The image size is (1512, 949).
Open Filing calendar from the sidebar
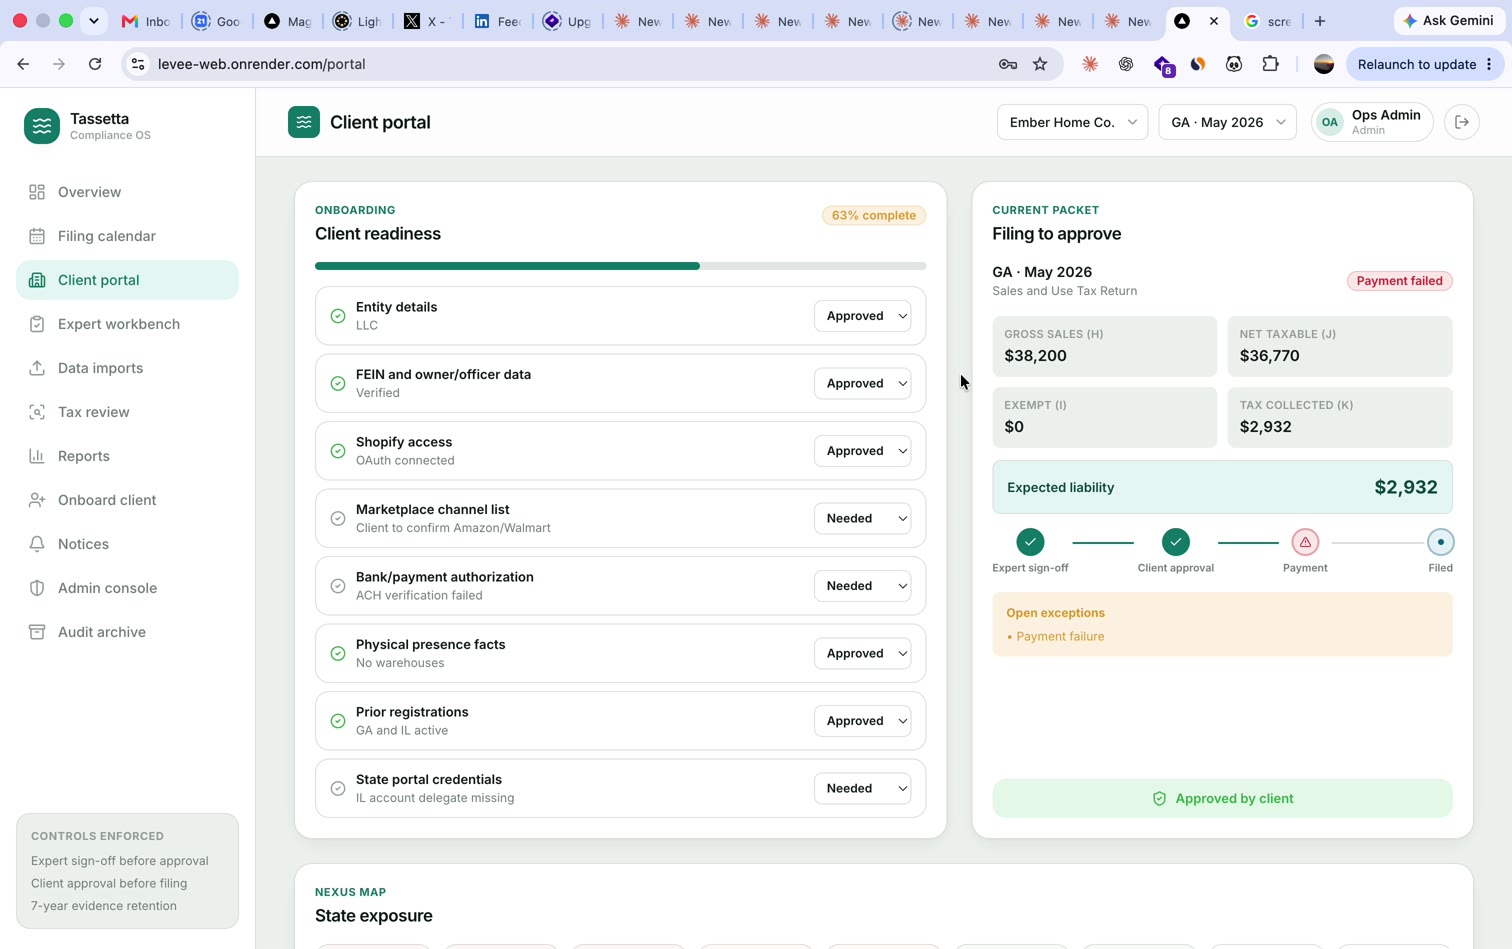(127, 236)
